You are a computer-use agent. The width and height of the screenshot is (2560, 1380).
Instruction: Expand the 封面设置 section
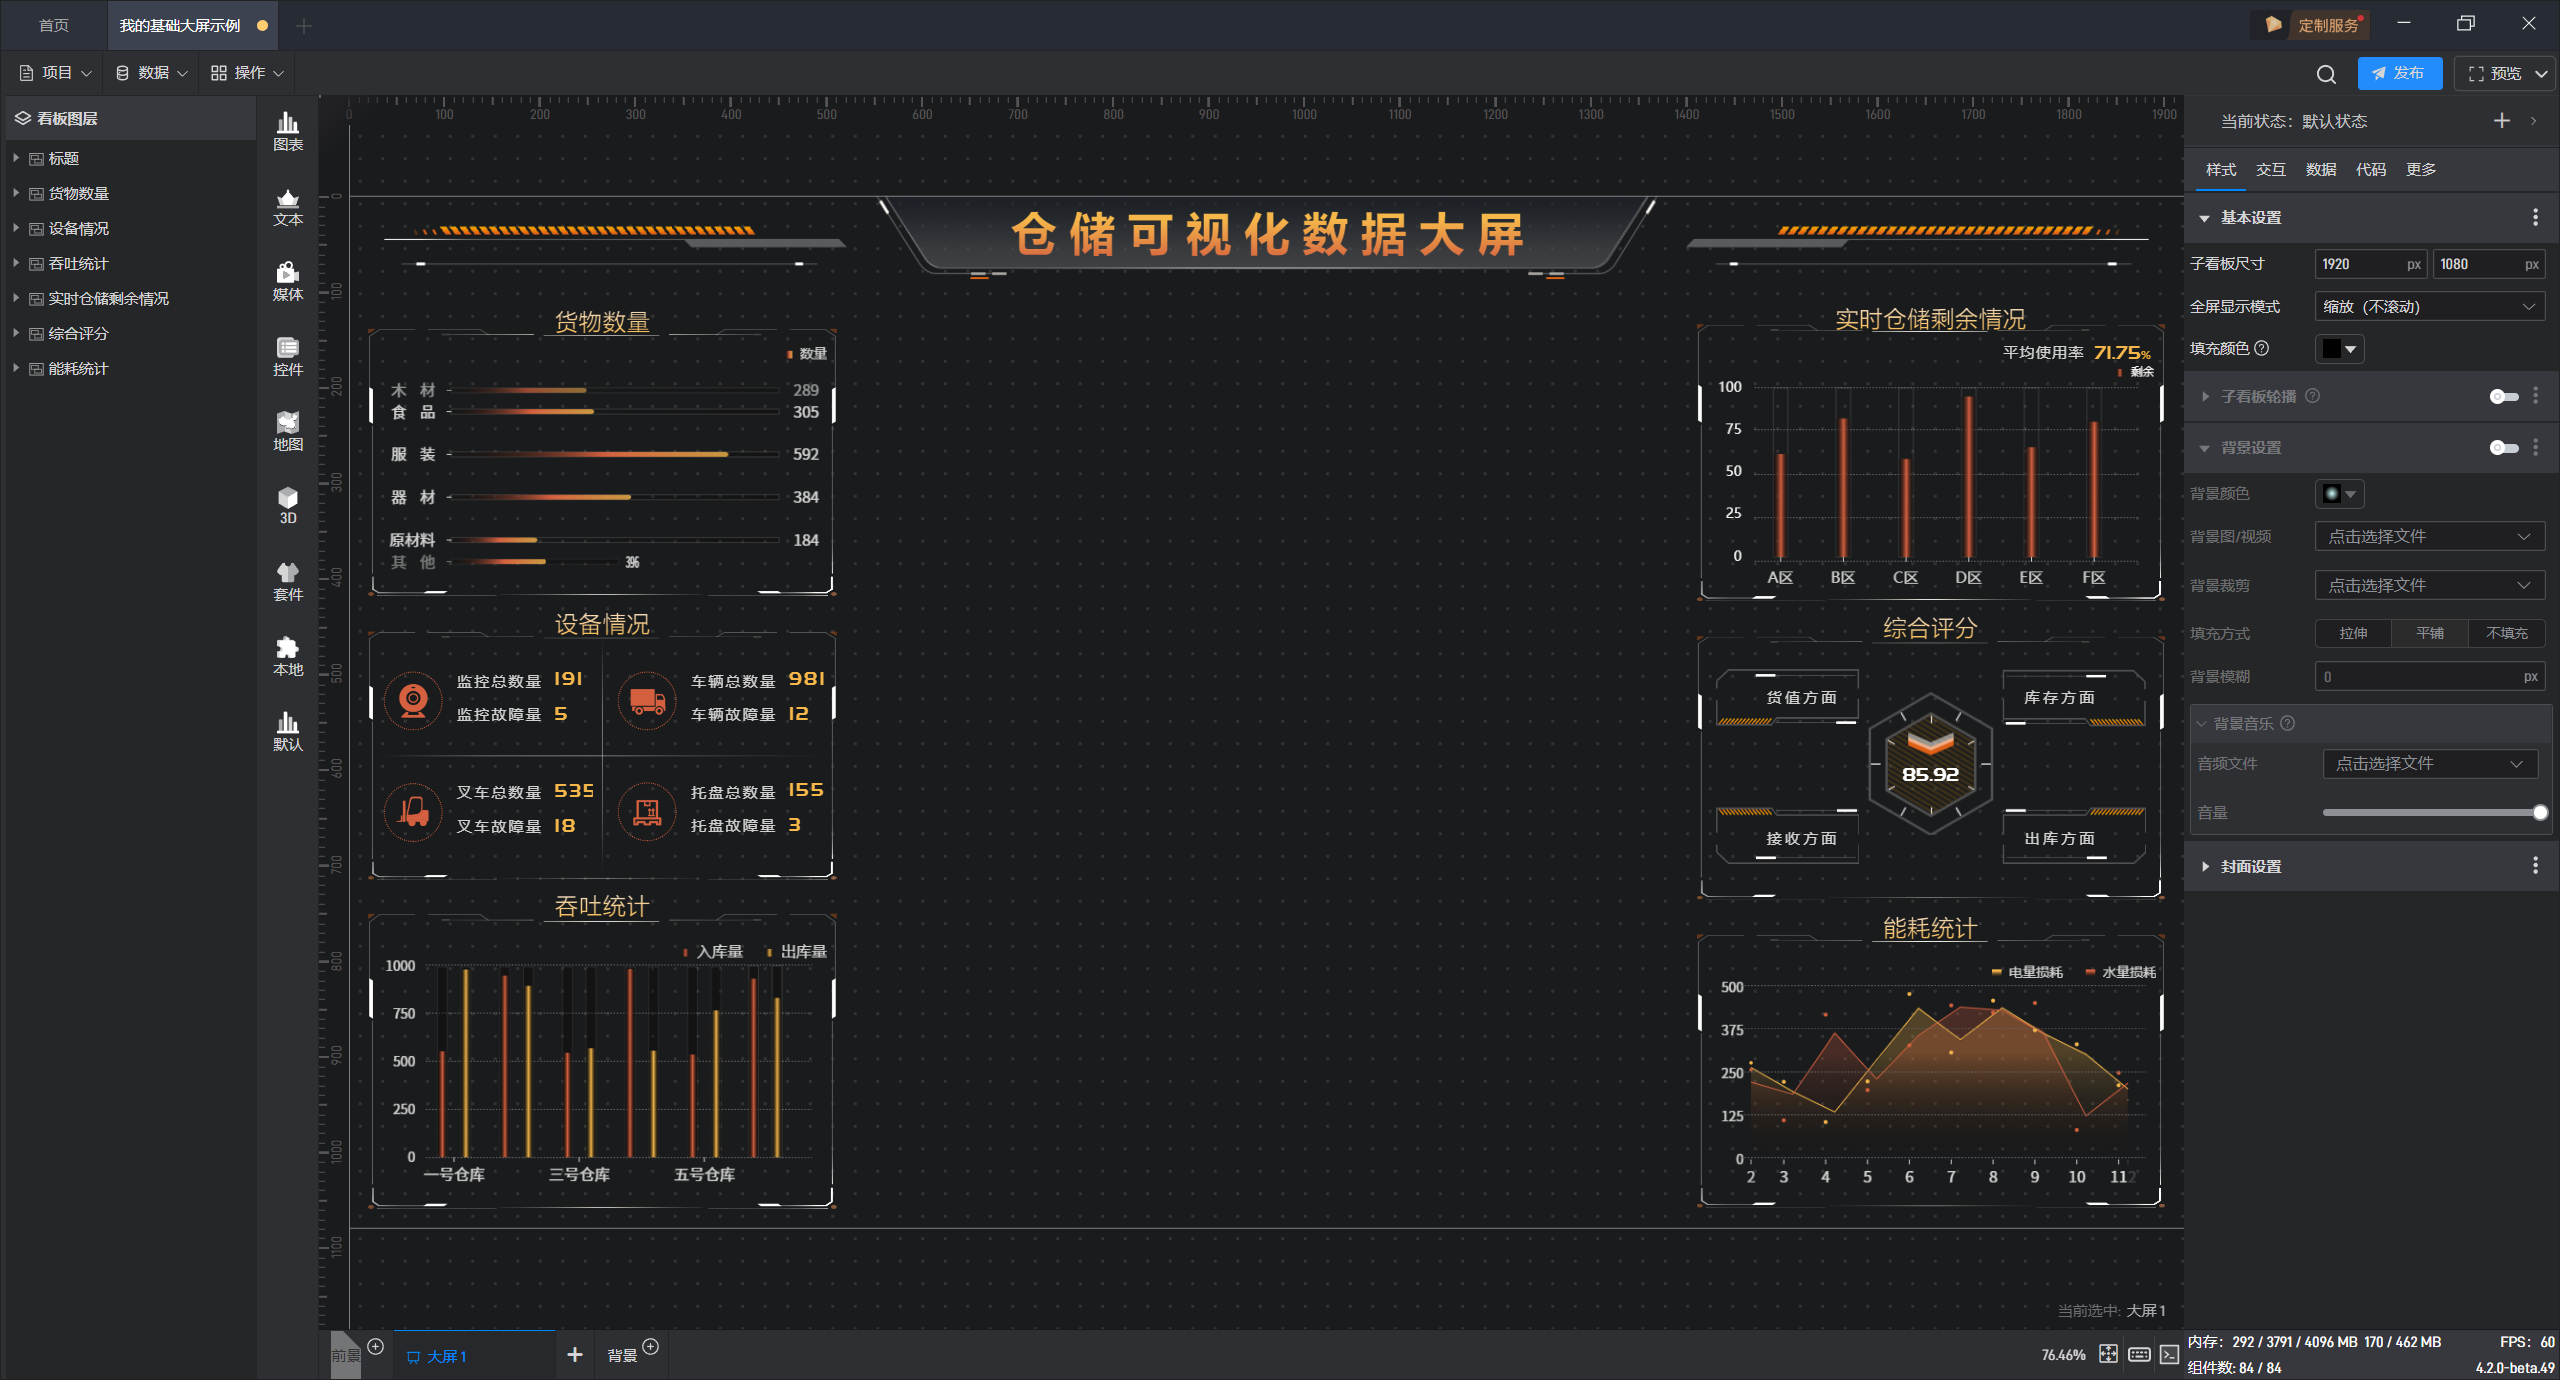click(2205, 866)
